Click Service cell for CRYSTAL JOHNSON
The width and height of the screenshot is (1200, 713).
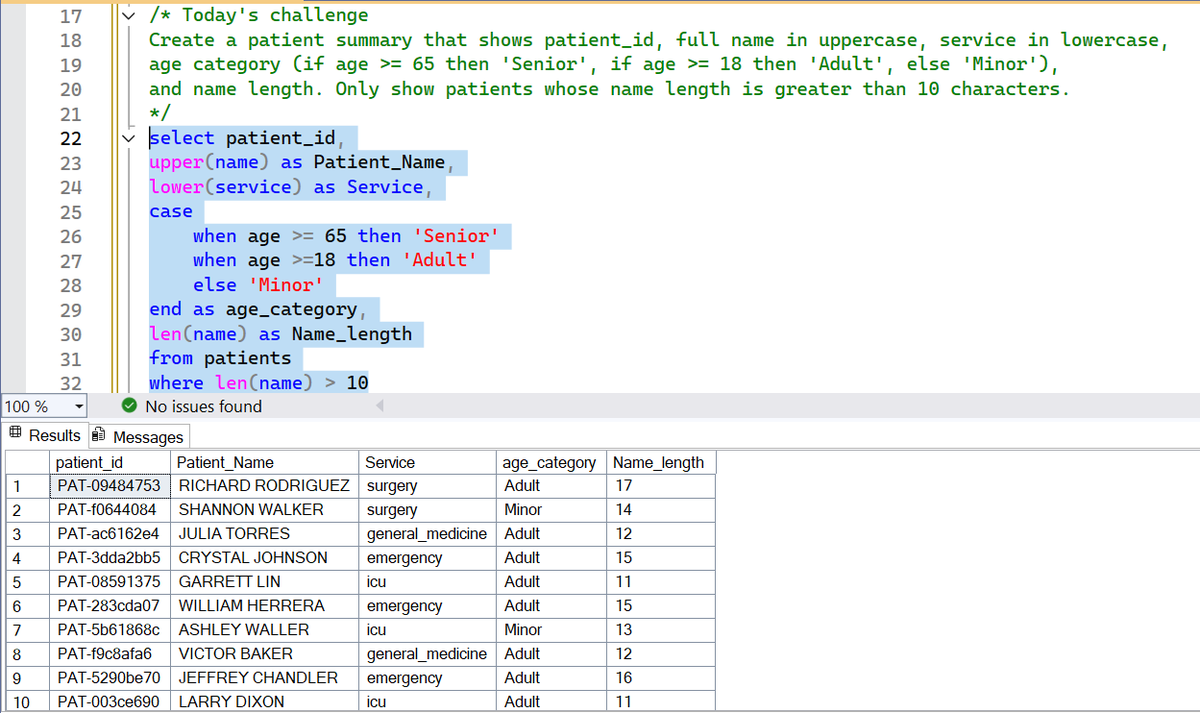point(426,558)
